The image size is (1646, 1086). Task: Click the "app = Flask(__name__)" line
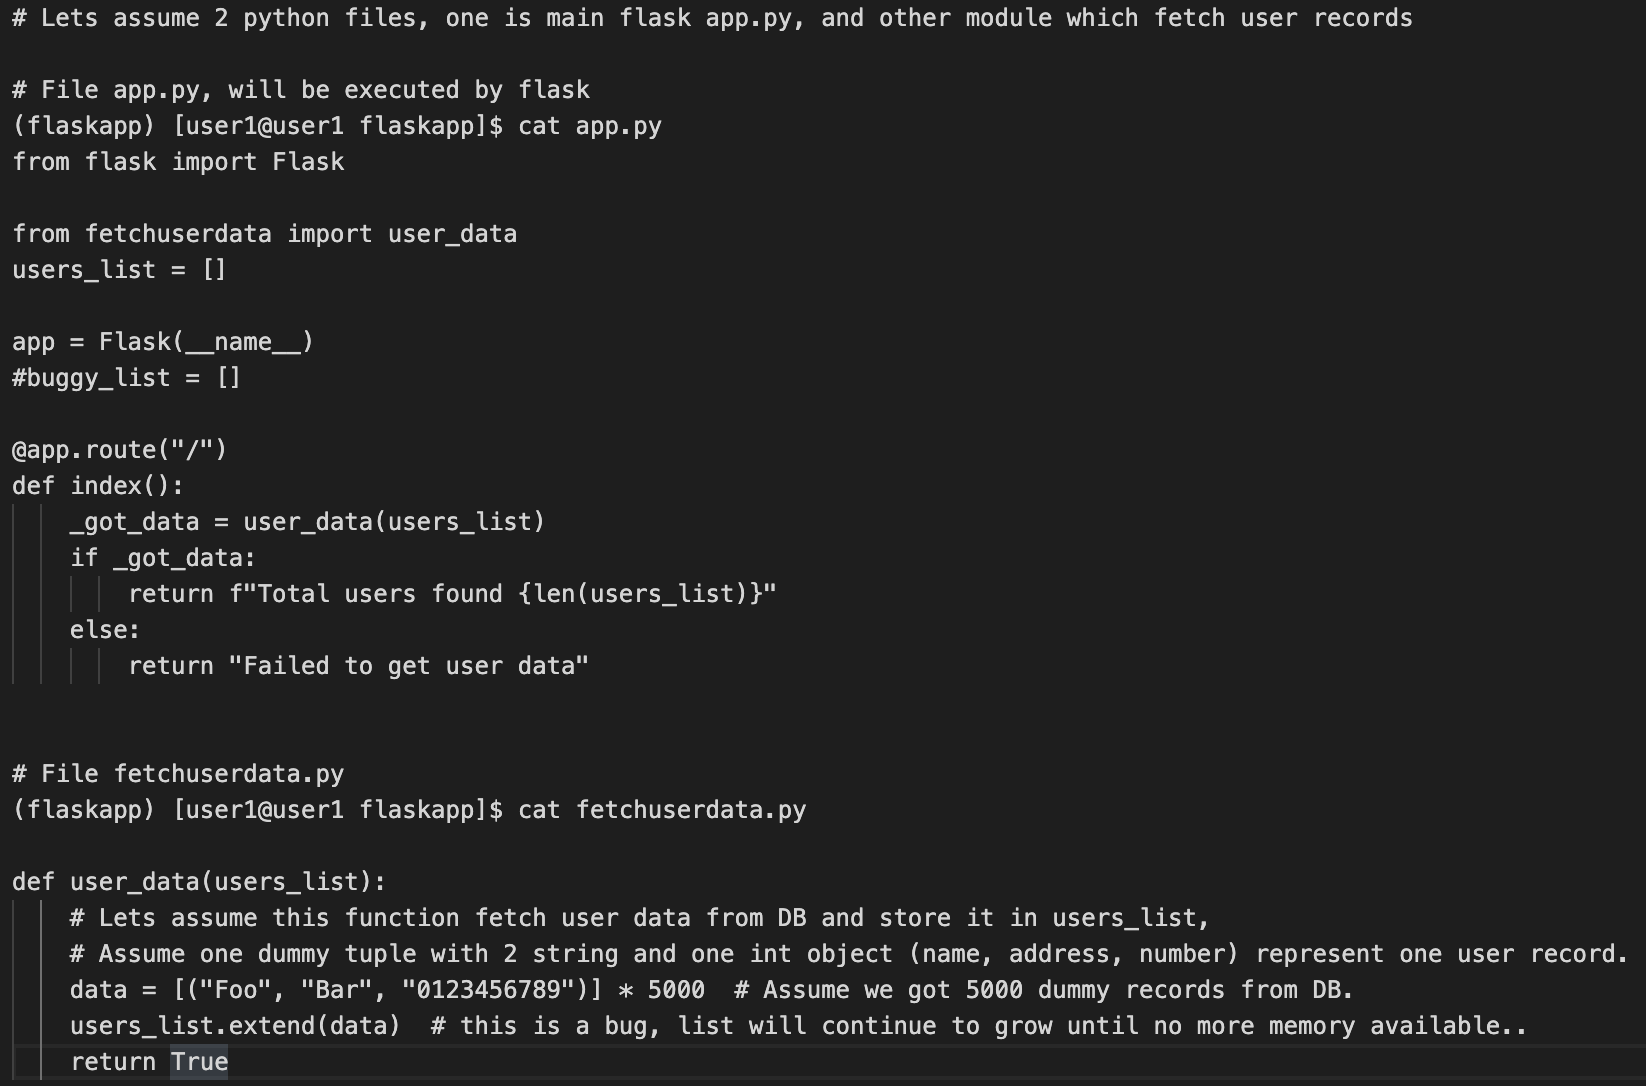(163, 342)
